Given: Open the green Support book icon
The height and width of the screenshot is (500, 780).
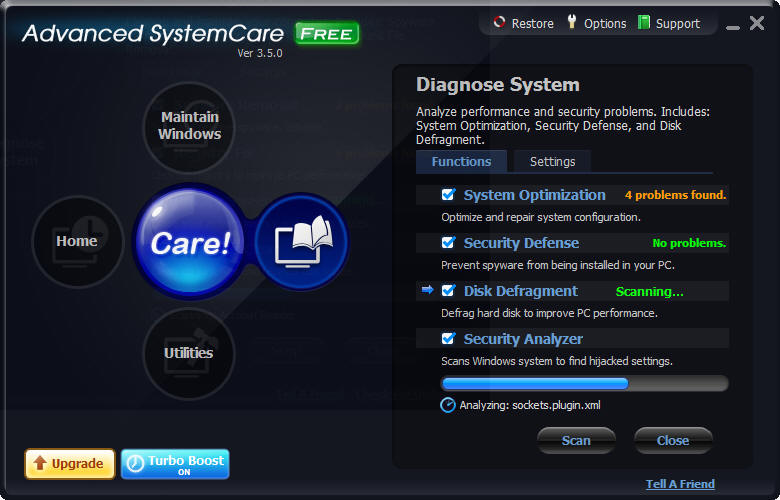Looking at the screenshot, I should [644, 22].
